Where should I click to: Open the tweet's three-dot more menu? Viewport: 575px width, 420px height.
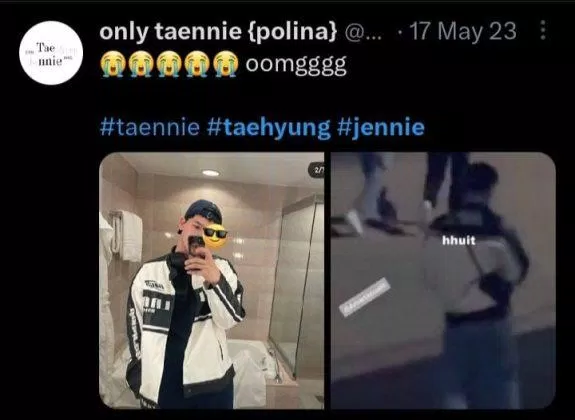point(543,30)
